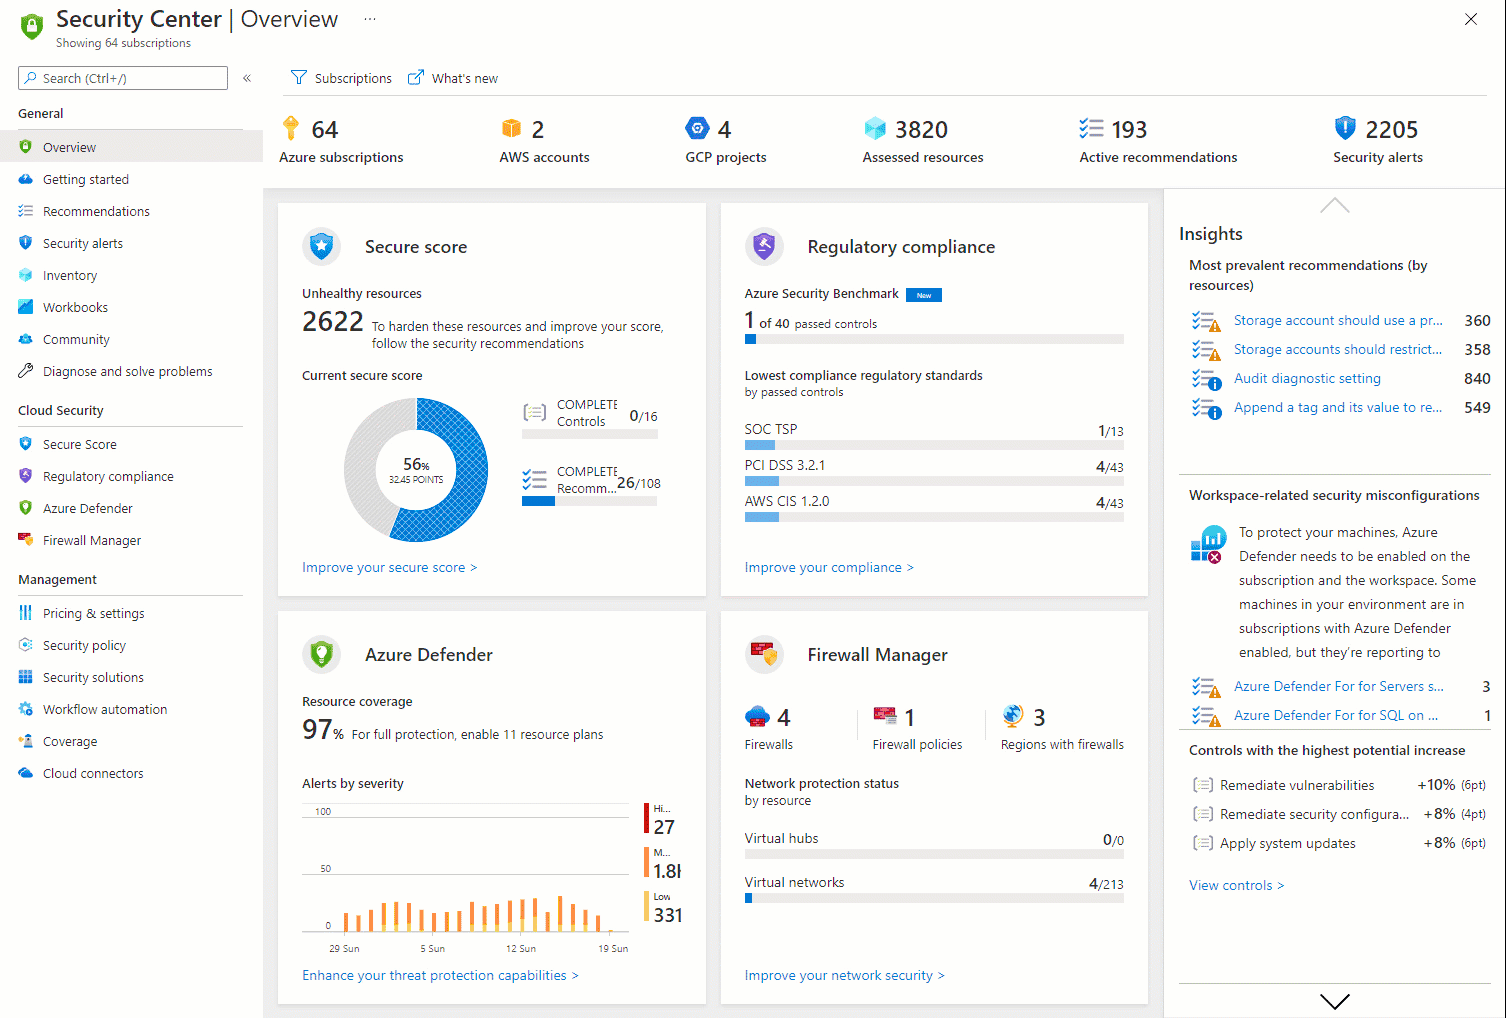
Task: Open Security policy under Management
Action: 83,644
